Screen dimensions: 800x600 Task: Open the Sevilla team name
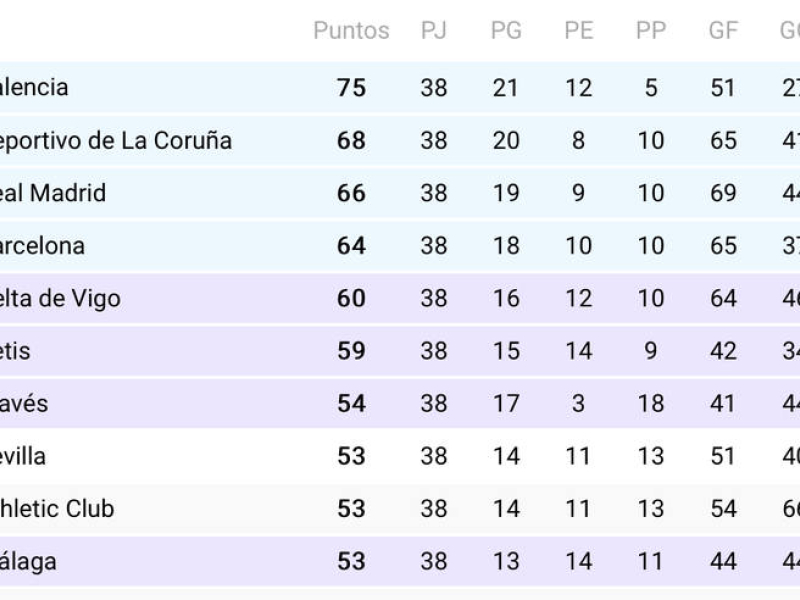tap(23, 457)
